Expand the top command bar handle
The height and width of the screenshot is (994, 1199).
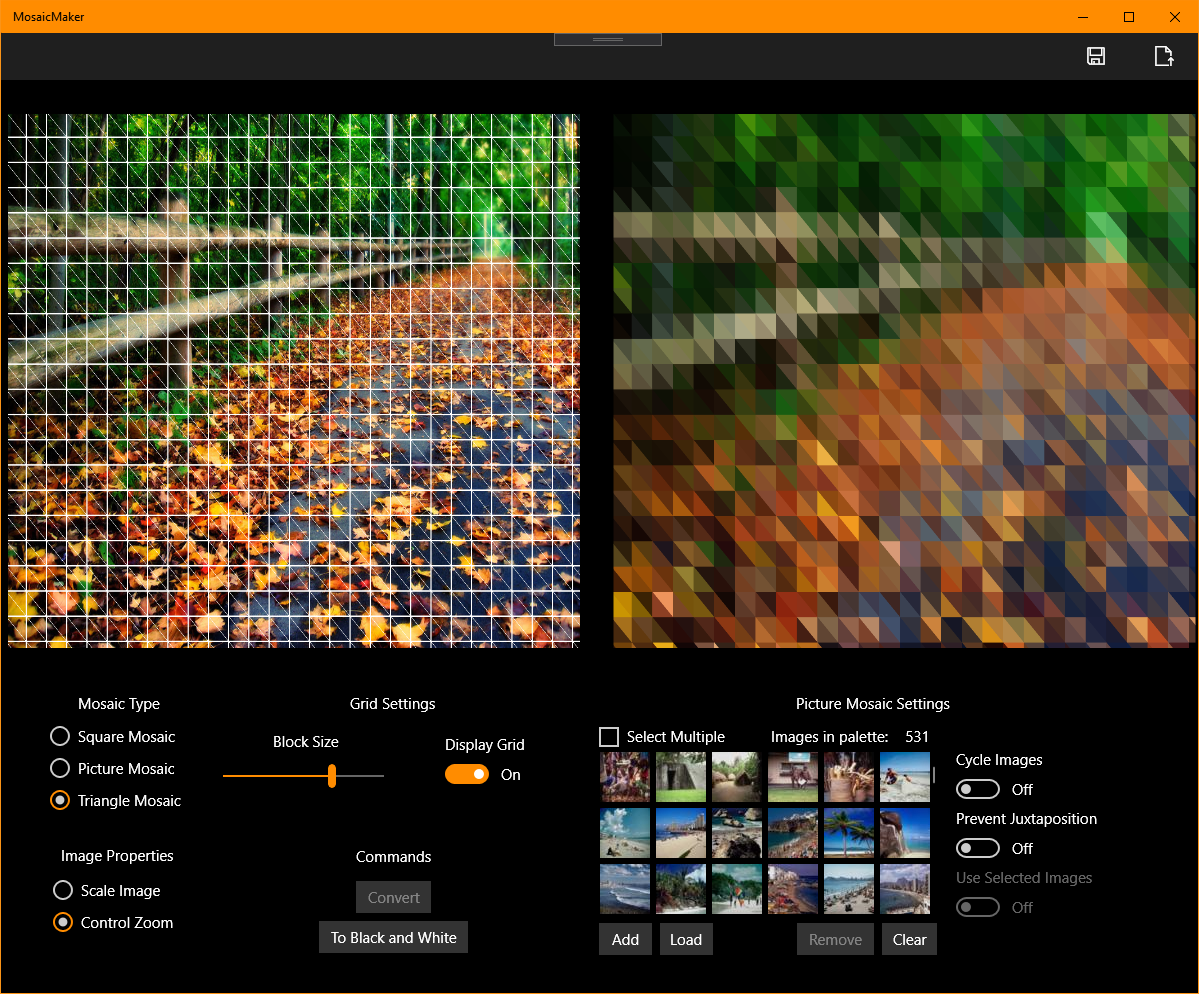608,39
